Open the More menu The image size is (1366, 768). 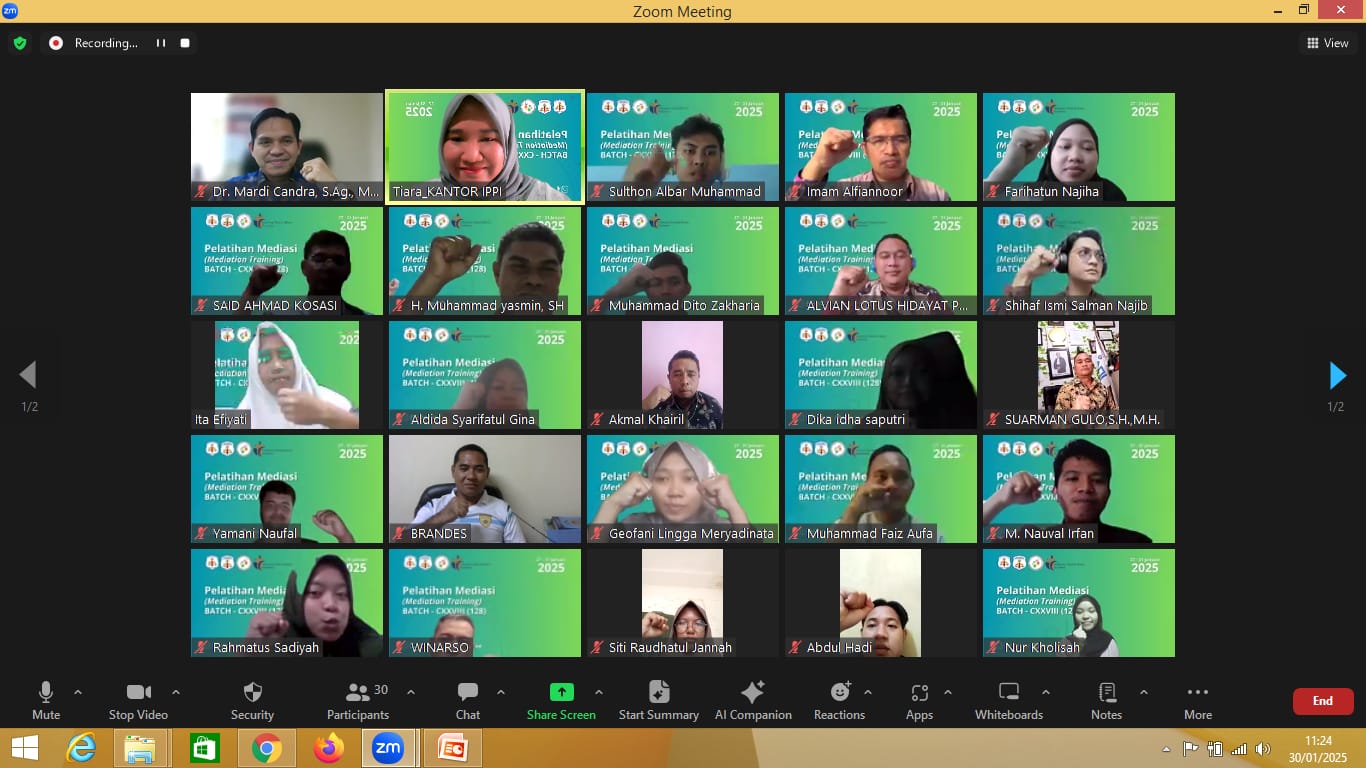pyautogui.click(x=1197, y=700)
